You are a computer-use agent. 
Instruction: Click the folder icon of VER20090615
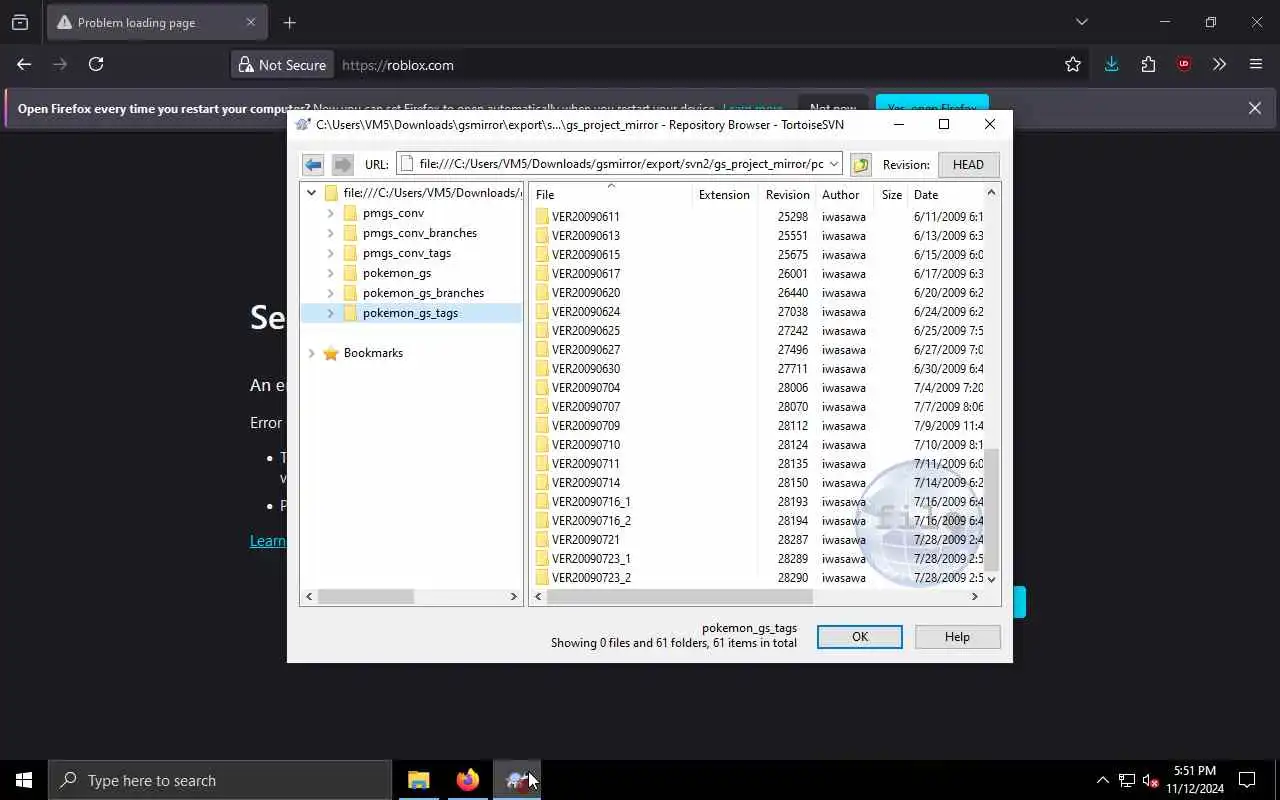[542, 255]
